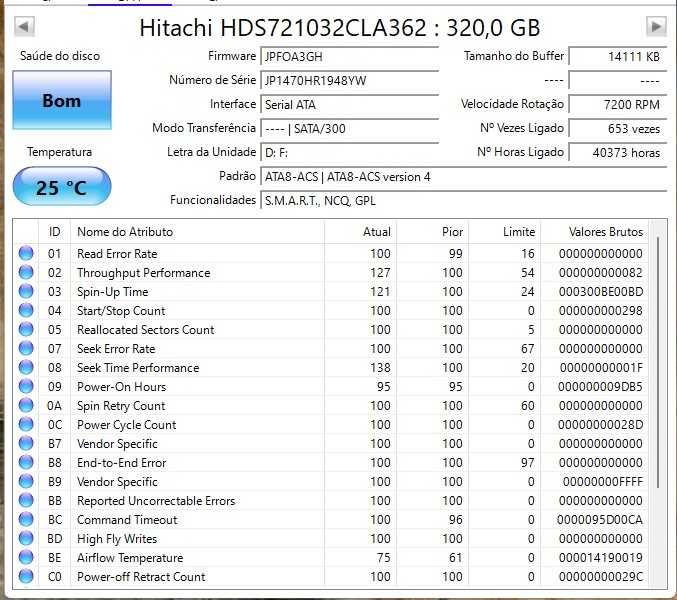Click the status icon for Seek Error Rate
Screen dimensions: 677x600
tap(26, 348)
